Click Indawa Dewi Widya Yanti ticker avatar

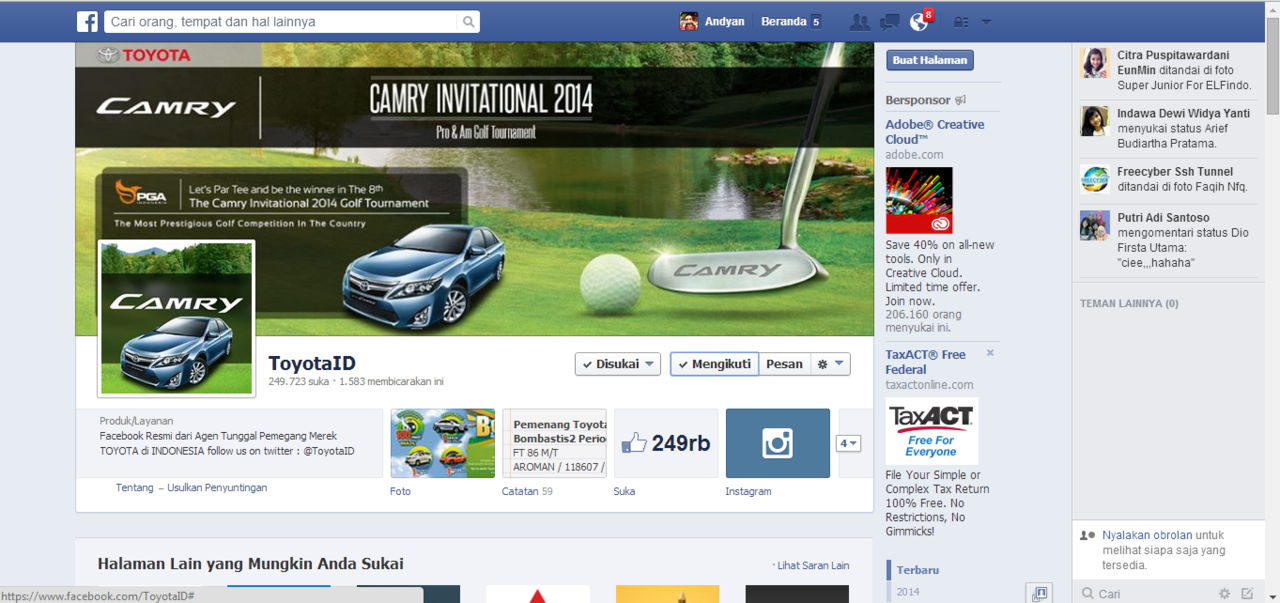(1095, 121)
